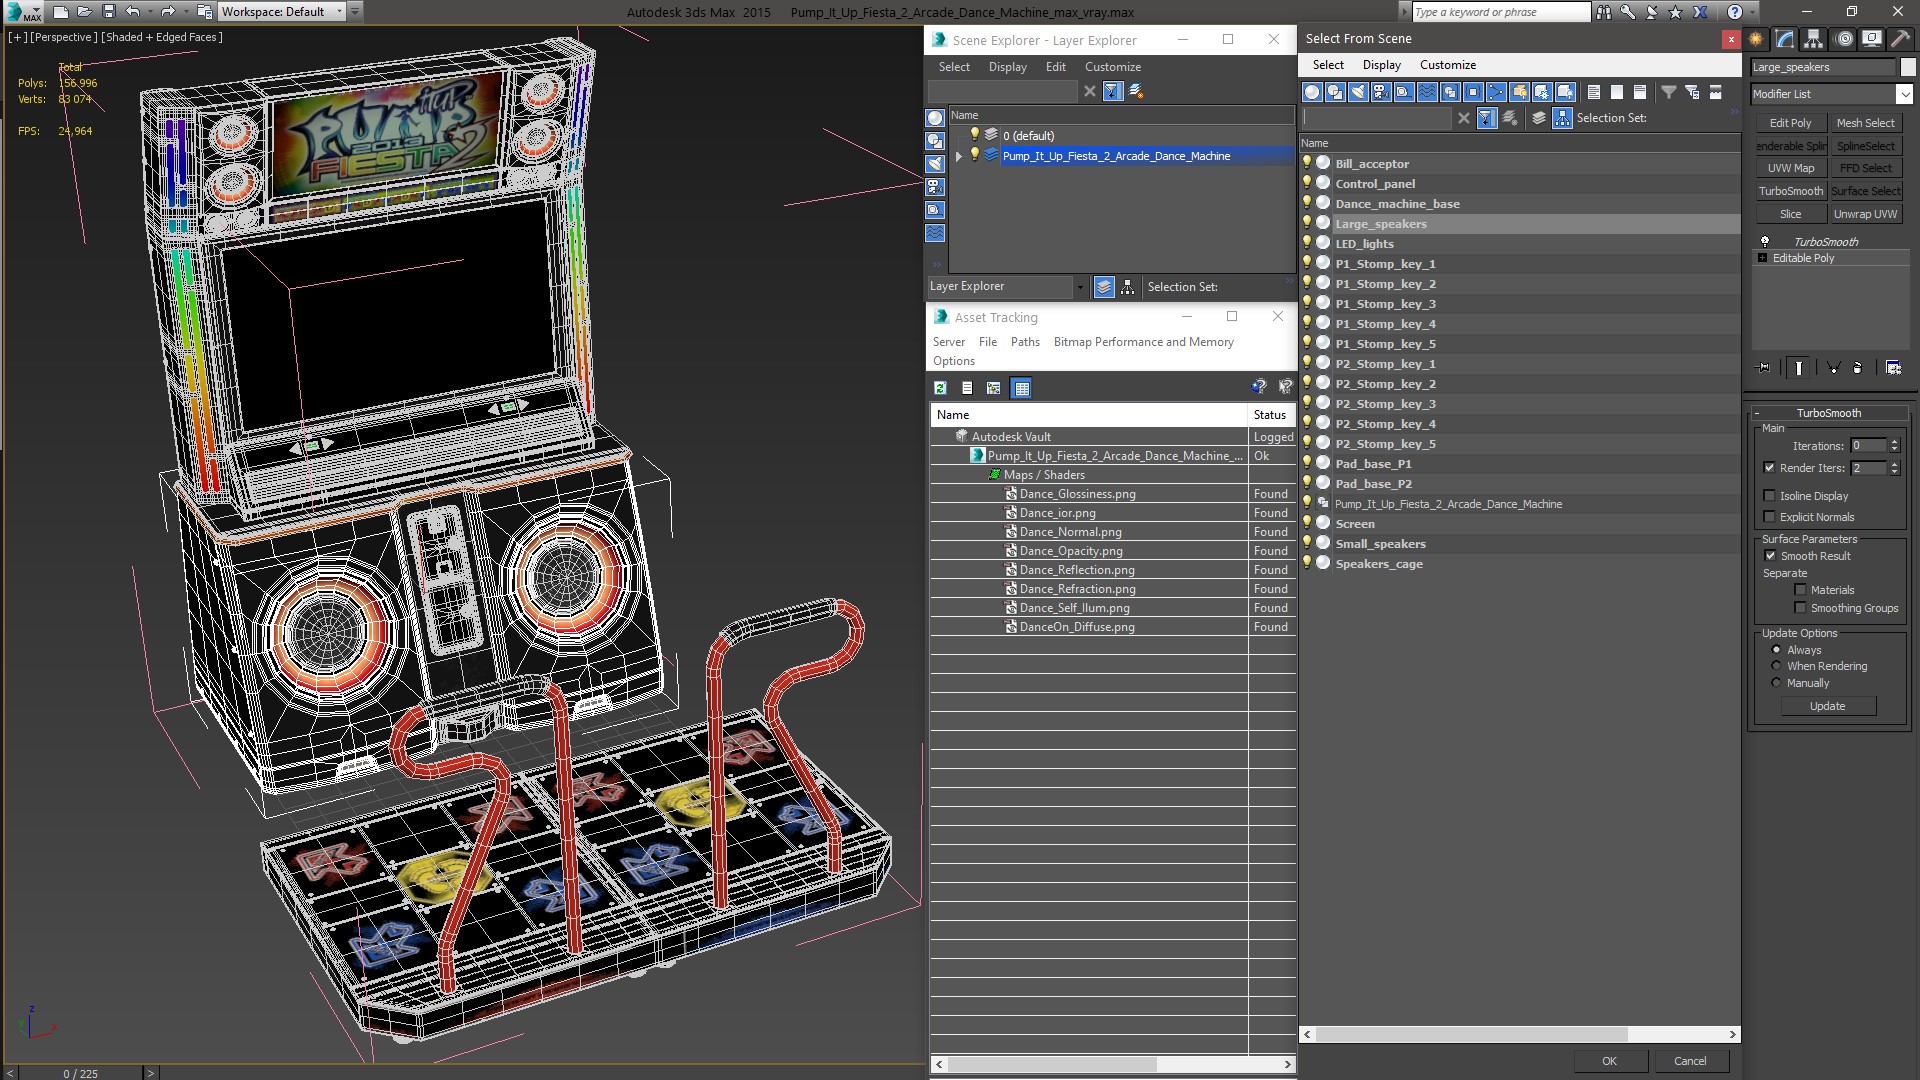
Task: Enable Separate by Materials checkbox
Action: [x=1800, y=590]
